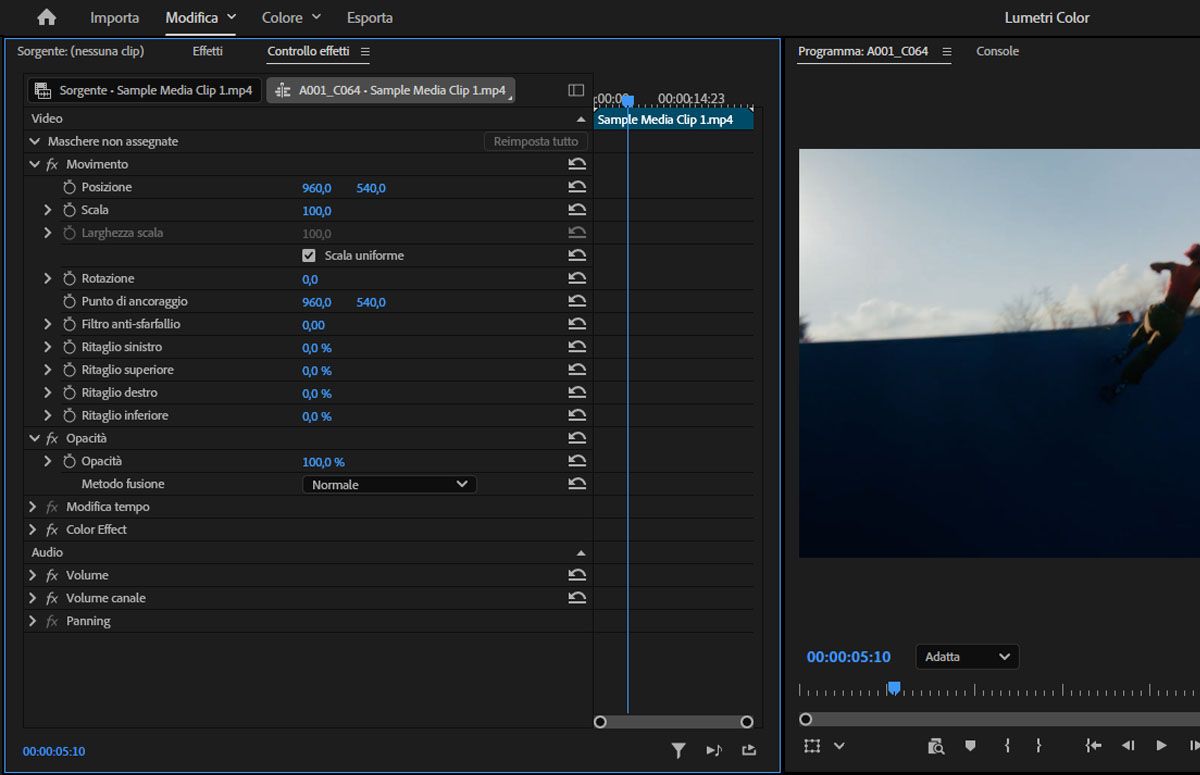Expand the Volume canale effect

(x=33, y=598)
